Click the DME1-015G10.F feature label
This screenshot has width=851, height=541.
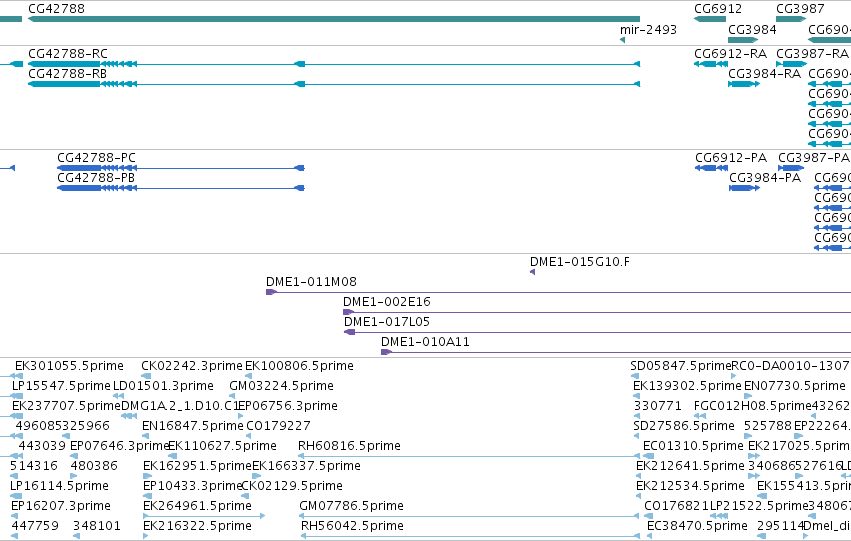point(580,262)
